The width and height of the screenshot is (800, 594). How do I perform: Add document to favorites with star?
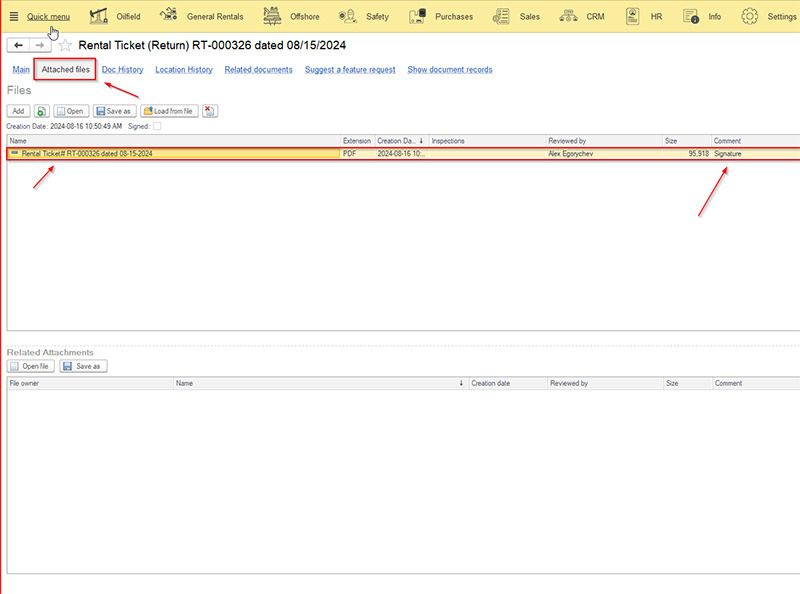65,46
